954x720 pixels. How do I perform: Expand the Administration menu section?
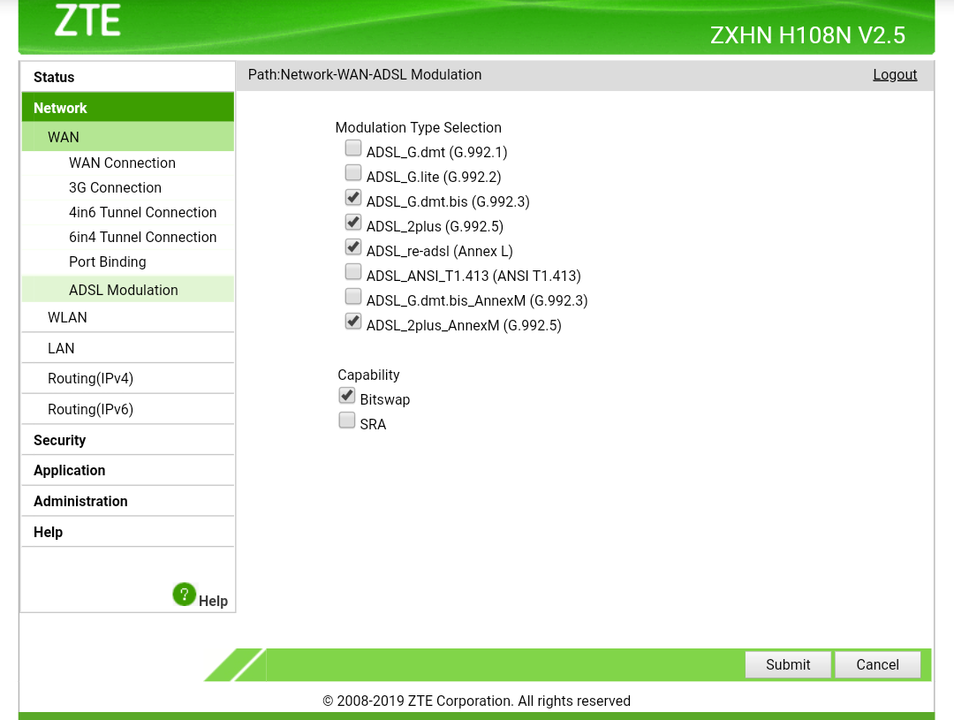point(128,502)
